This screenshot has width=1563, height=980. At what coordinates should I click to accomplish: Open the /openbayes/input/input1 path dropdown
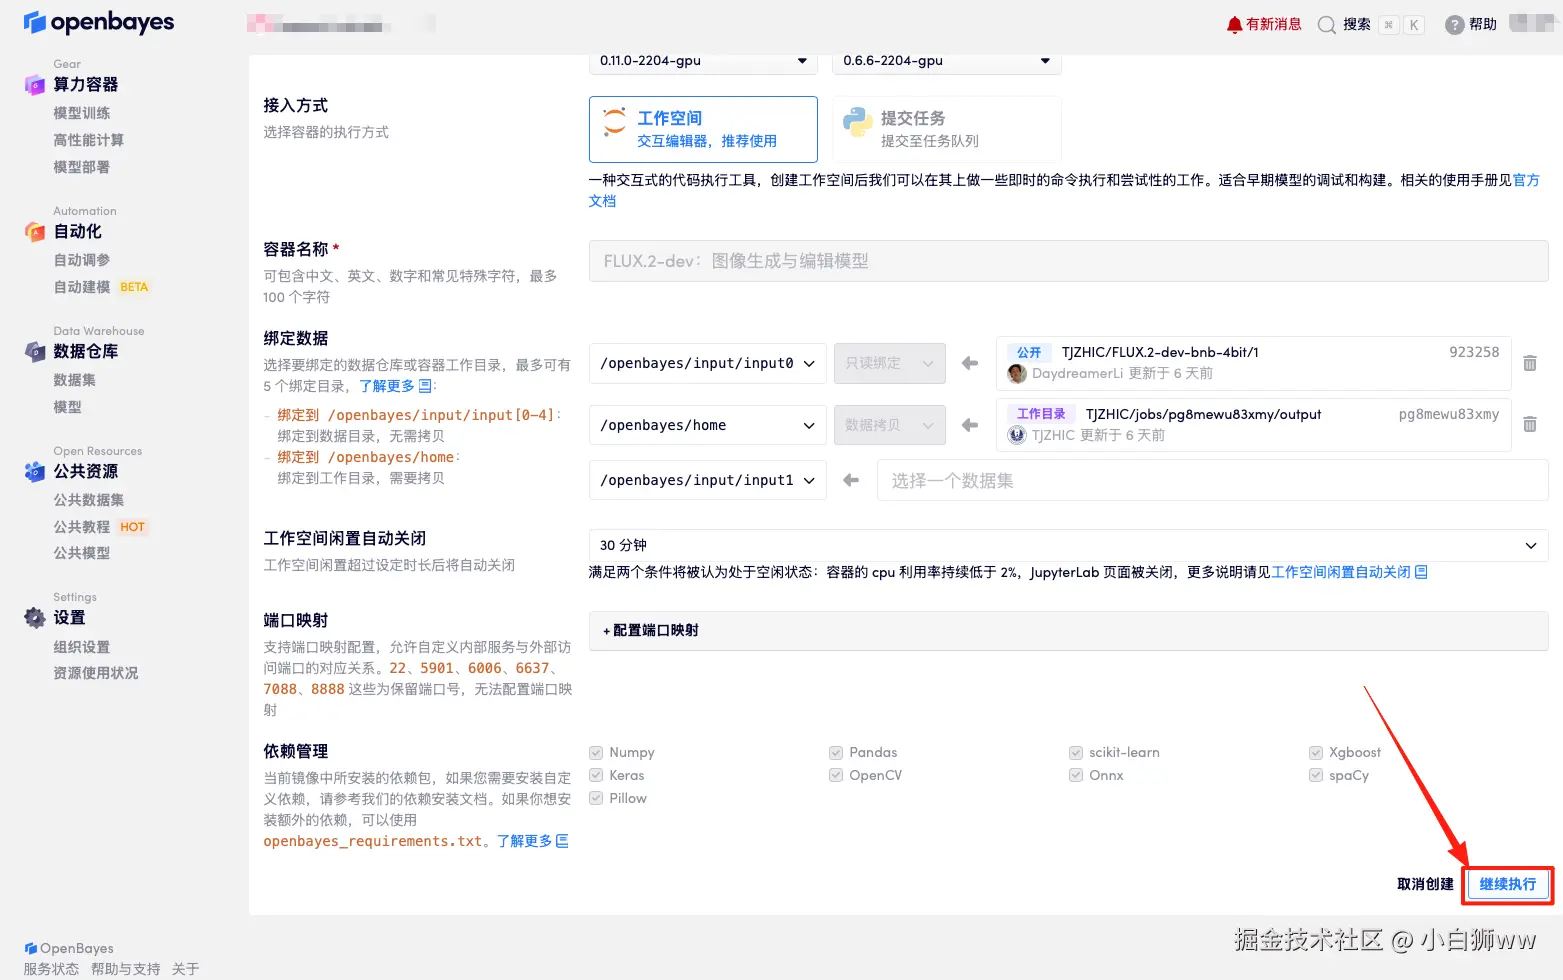707,480
